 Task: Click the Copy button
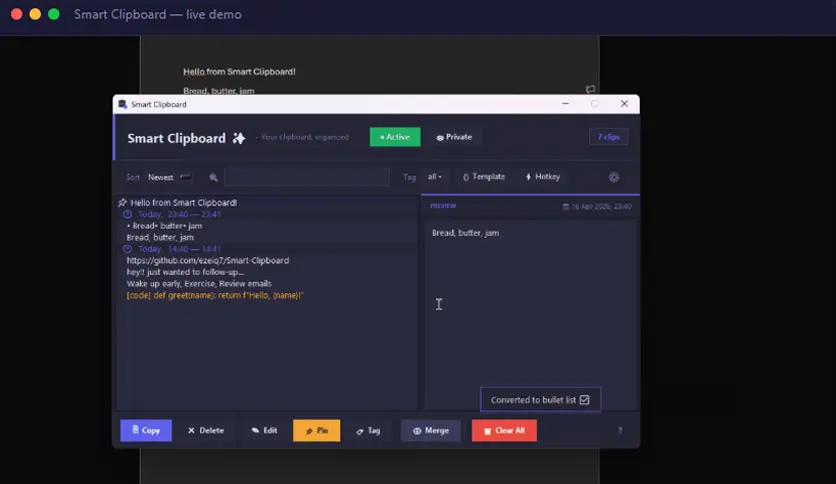pos(146,430)
